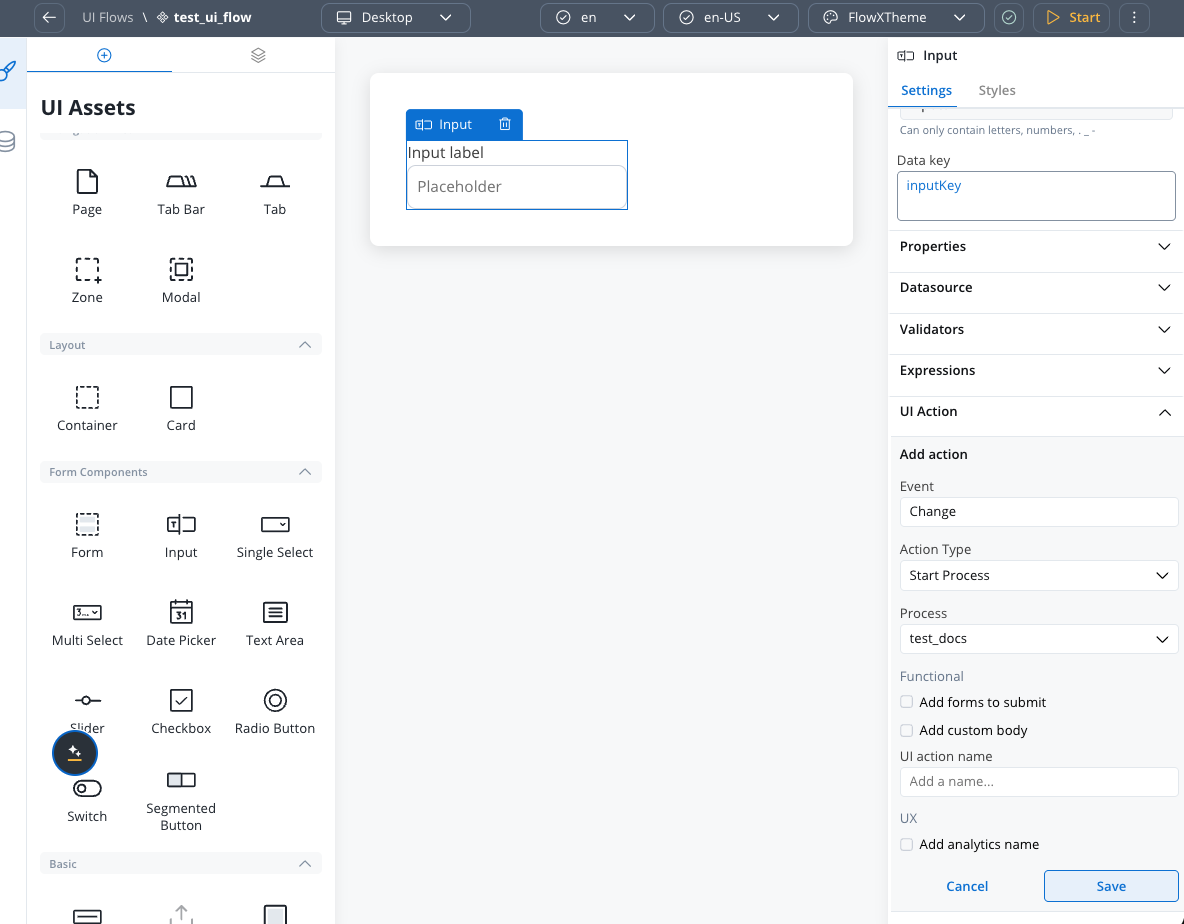Open the three-dot more options menu
1184x924 pixels.
click(x=1133, y=17)
